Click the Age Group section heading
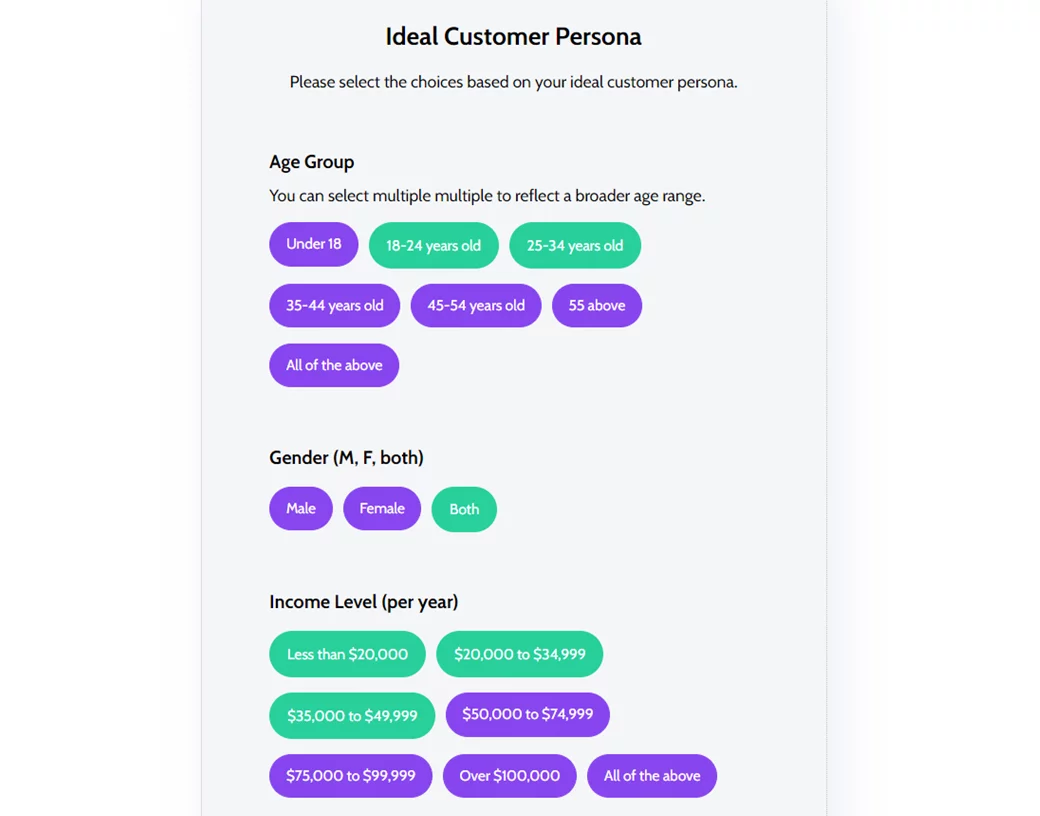The width and height of the screenshot is (1040, 816). tap(311, 162)
